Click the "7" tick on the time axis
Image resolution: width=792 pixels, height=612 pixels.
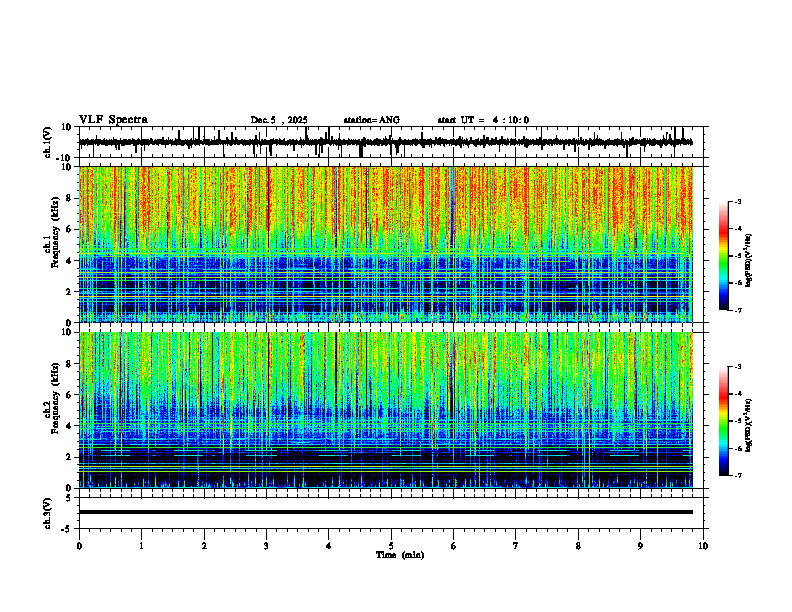[516, 546]
